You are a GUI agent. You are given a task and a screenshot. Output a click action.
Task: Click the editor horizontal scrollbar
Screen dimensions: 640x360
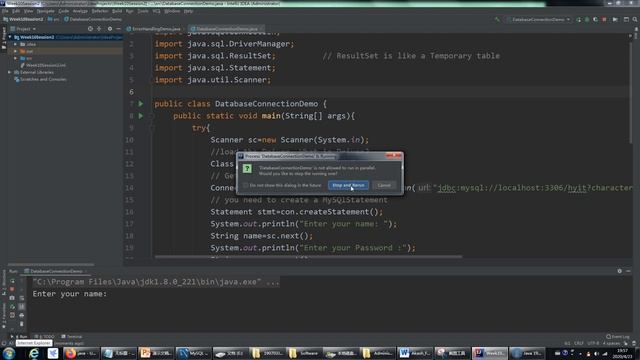click(x=308, y=257)
